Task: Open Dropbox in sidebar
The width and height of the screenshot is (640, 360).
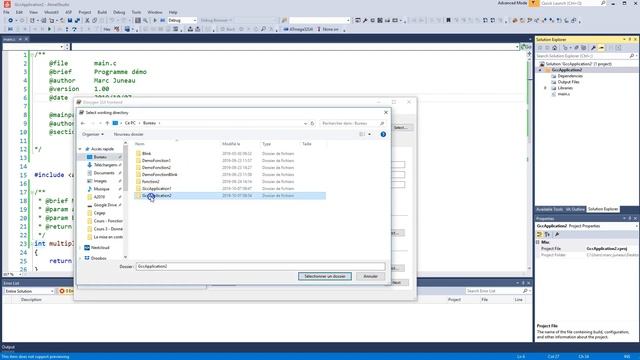Action: pyautogui.click(x=98, y=258)
